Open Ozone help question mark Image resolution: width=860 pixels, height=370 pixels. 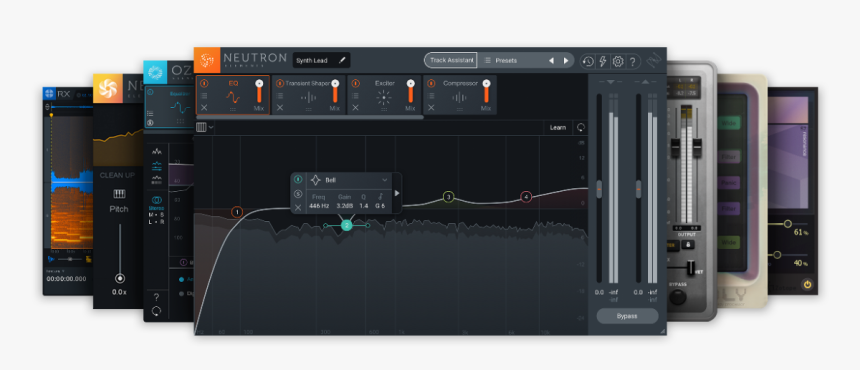(157, 298)
